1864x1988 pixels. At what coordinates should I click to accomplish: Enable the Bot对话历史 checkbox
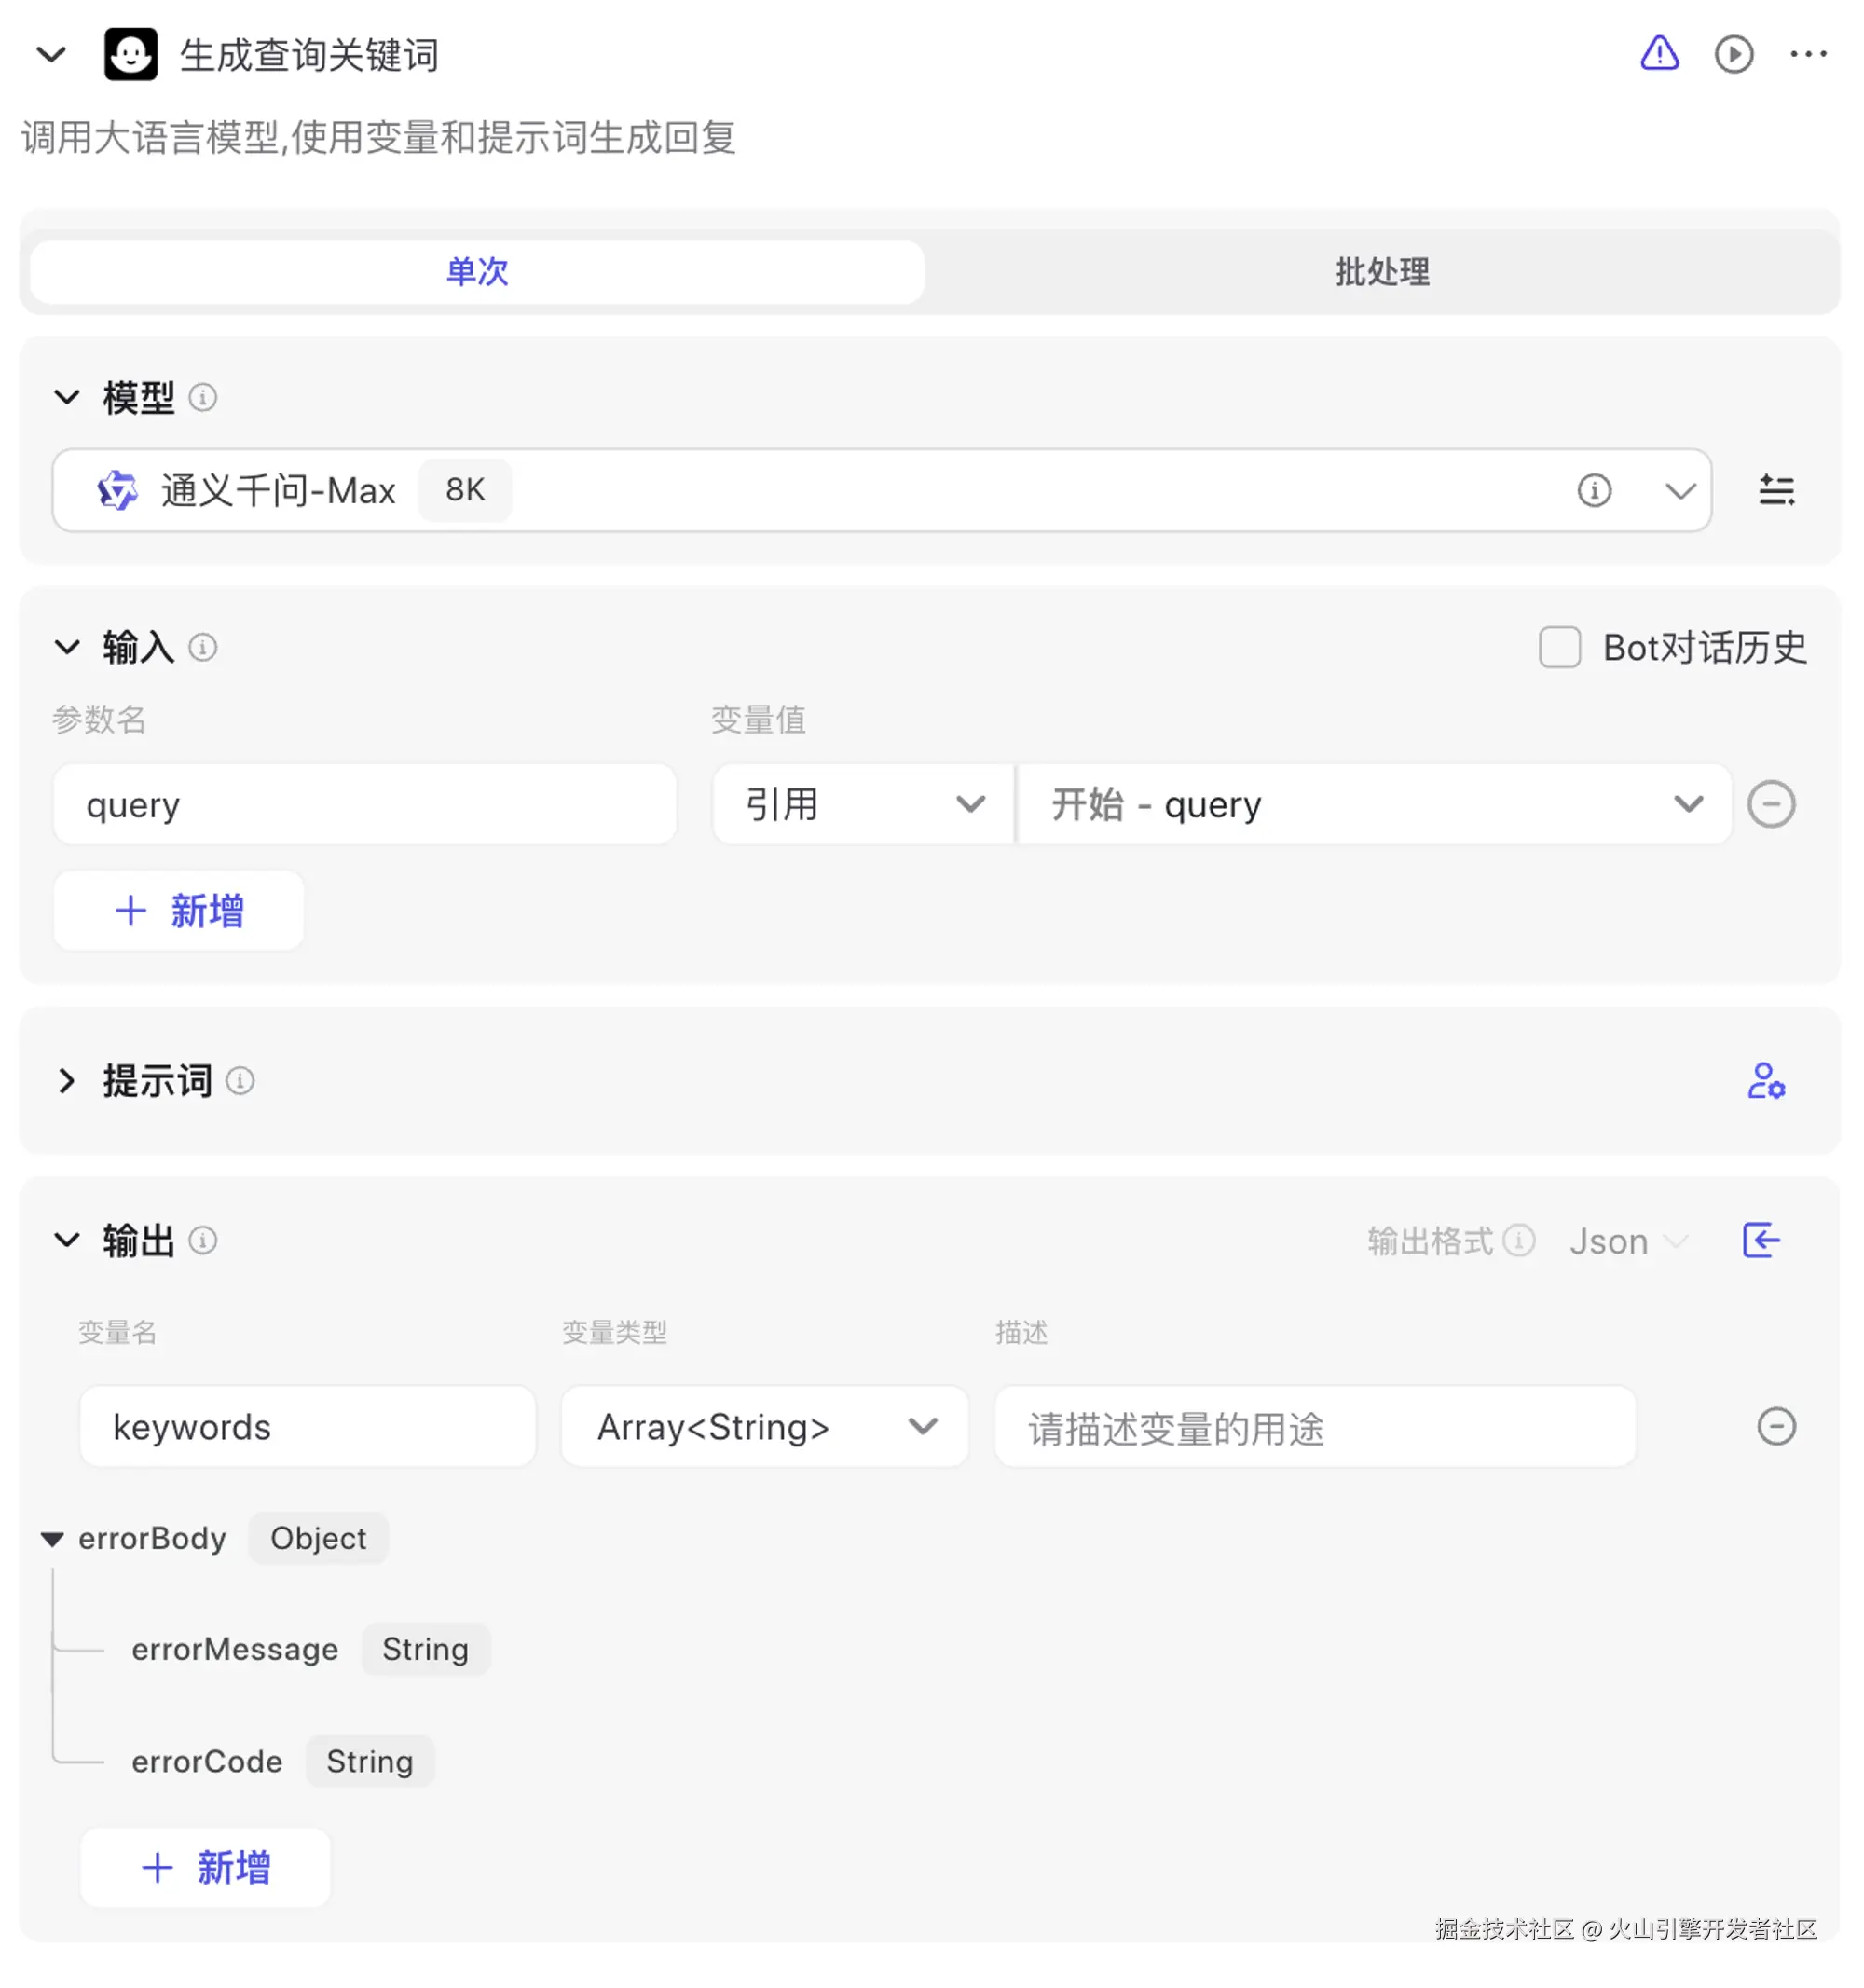(1558, 647)
